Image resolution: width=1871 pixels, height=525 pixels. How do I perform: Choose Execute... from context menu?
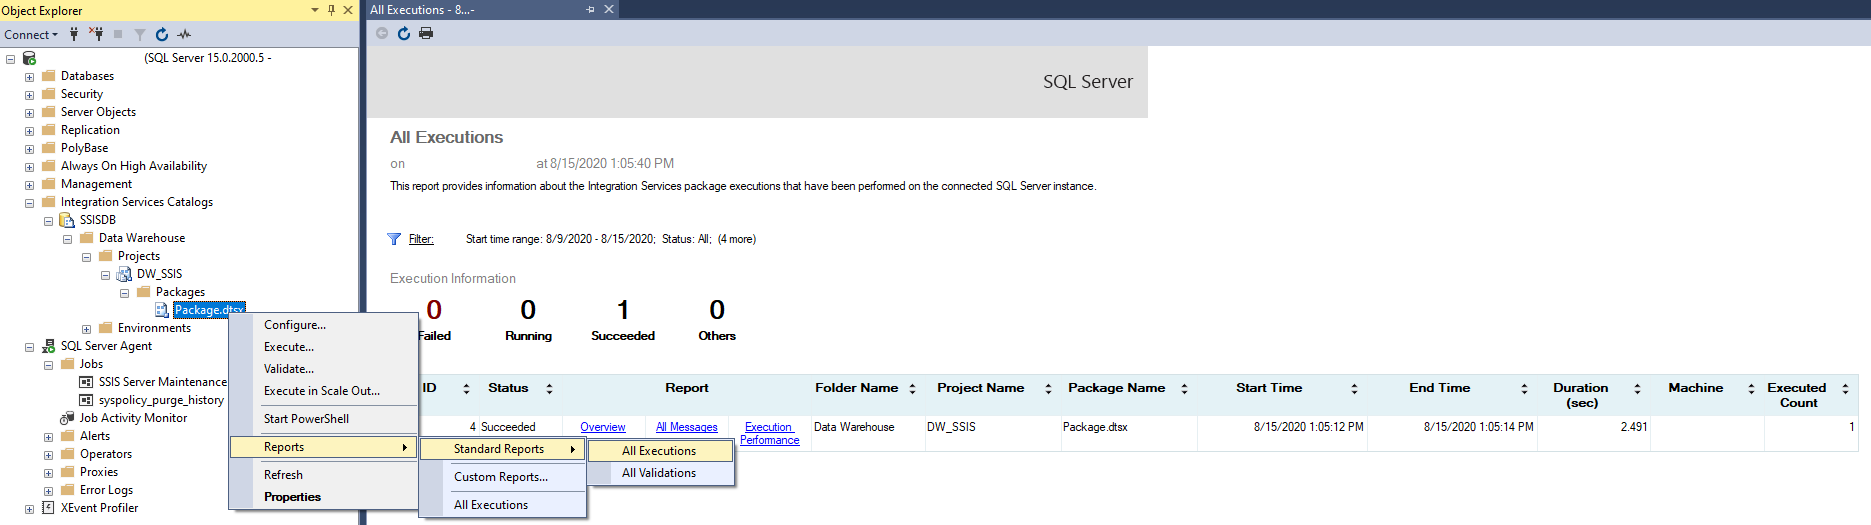tap(323, 347)
